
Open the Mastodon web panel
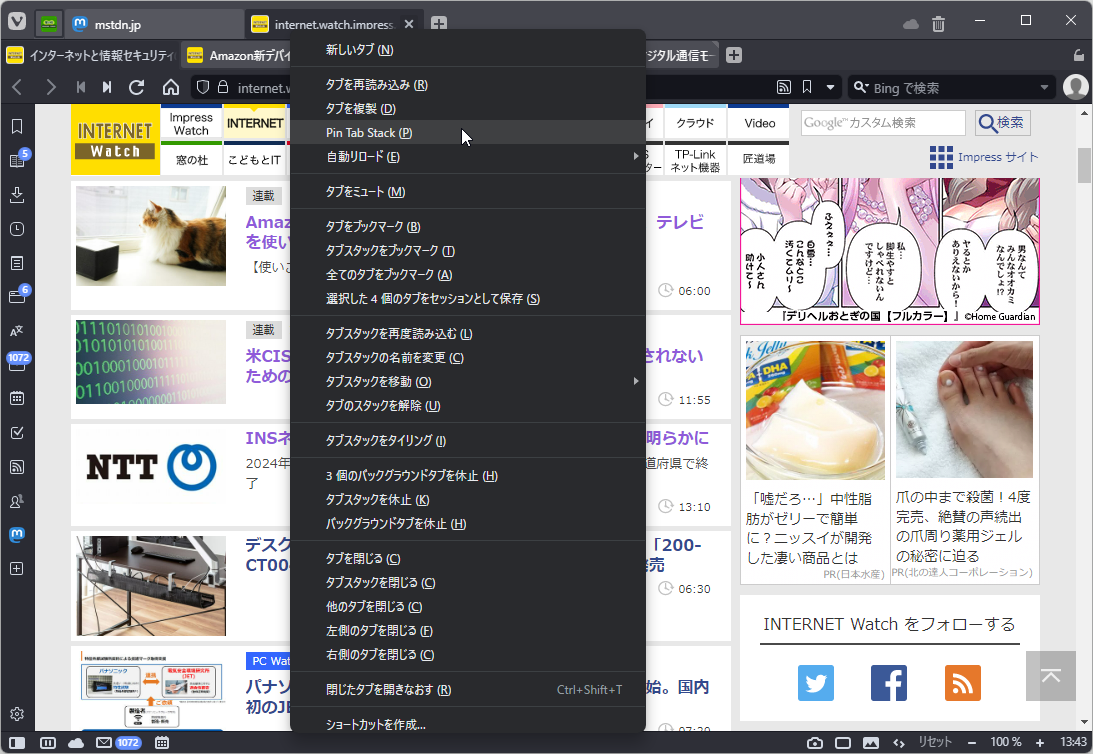pos(16,534)
